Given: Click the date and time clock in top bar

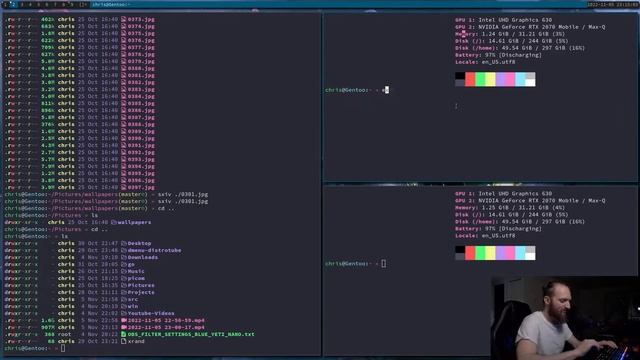Looking at the screenshot, I should point(612,4).
